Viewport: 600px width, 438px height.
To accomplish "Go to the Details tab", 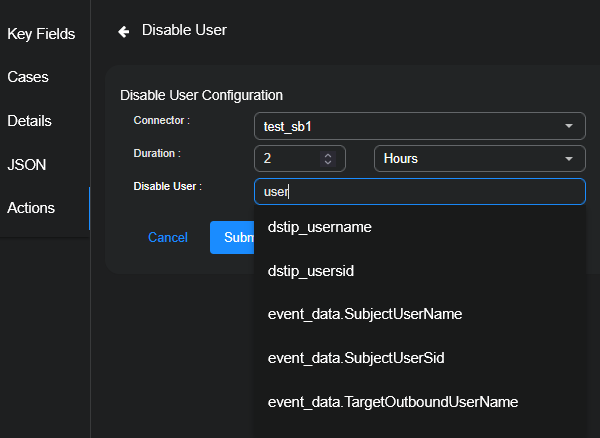I will click(30, 121).
